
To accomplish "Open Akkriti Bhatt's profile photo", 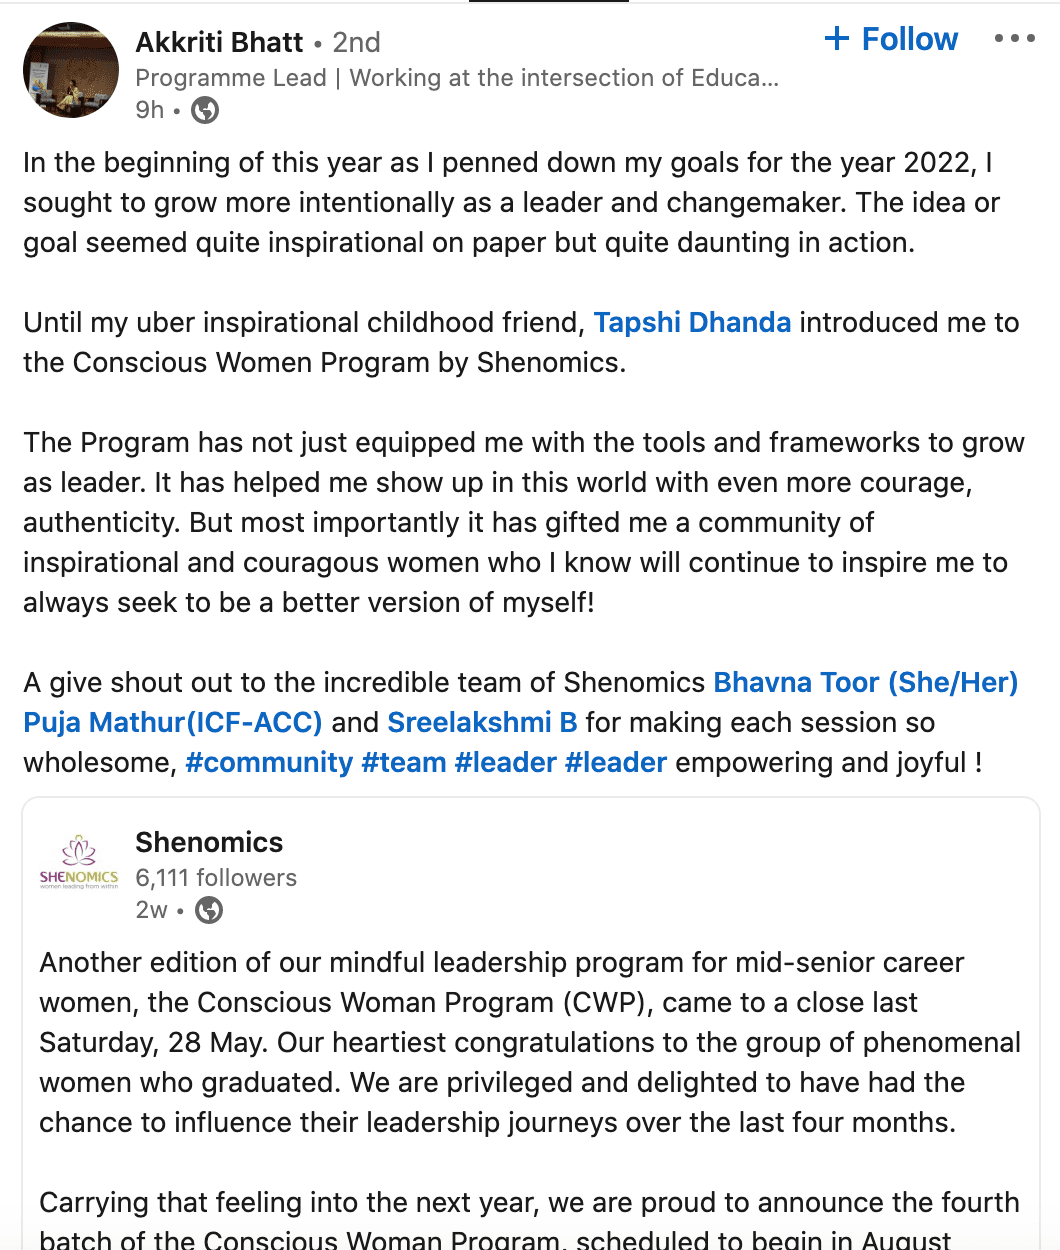I will 71,71.
